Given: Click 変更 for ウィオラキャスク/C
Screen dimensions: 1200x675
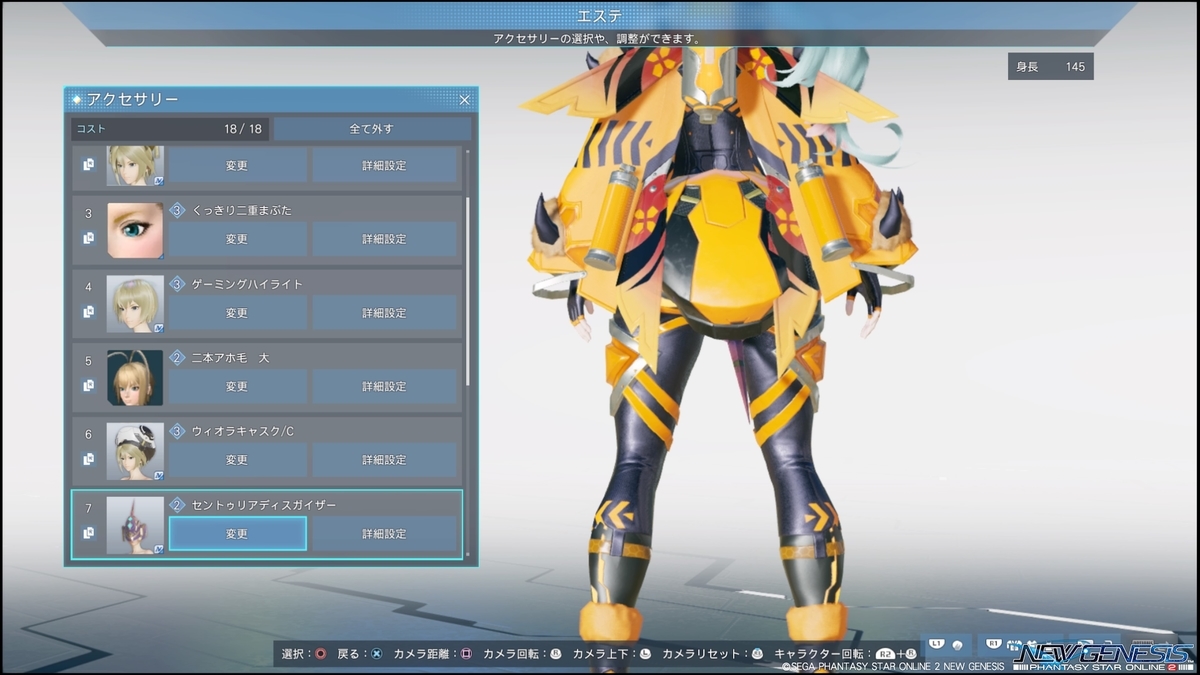Looking at the screenshot, I should coord(237,460).
